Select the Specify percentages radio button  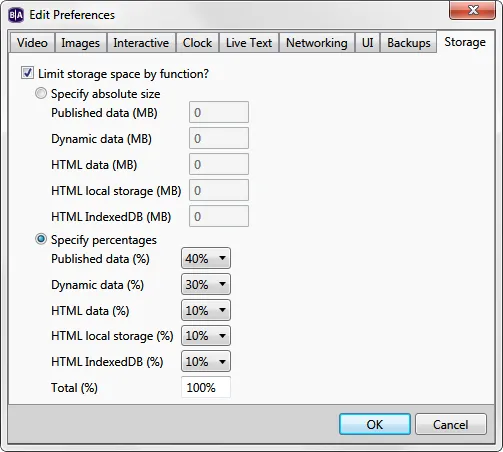(41, 239)
